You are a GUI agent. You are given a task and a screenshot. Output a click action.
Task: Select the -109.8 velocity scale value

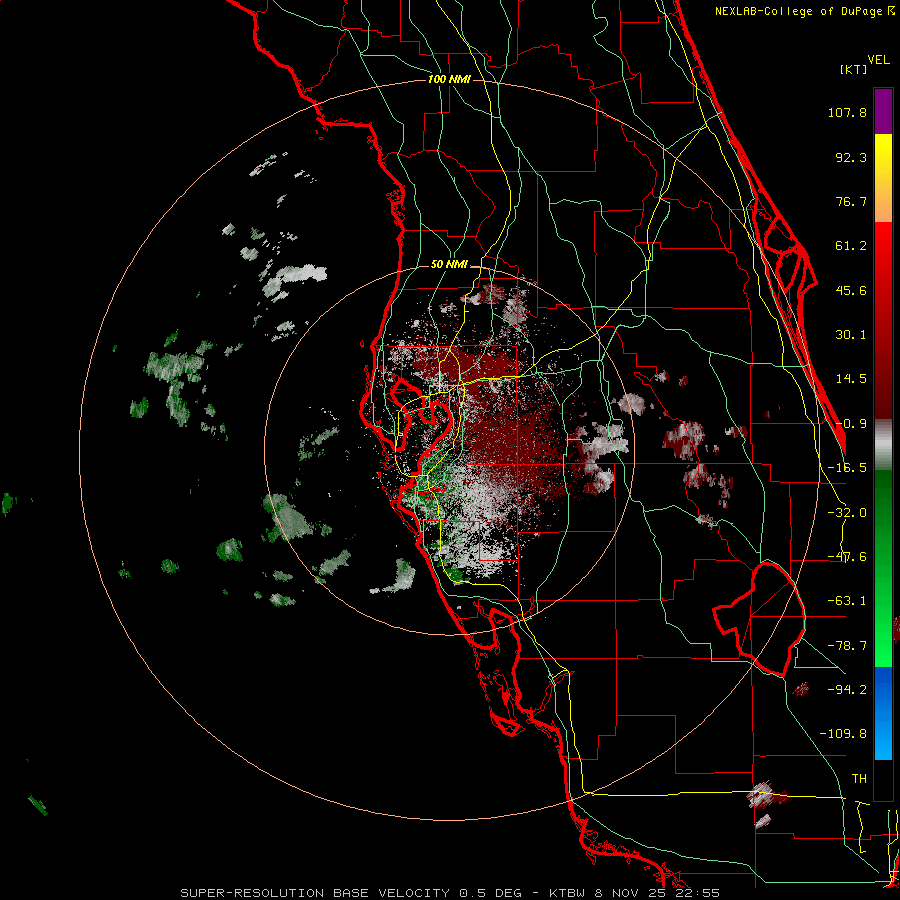click(843, 734)
